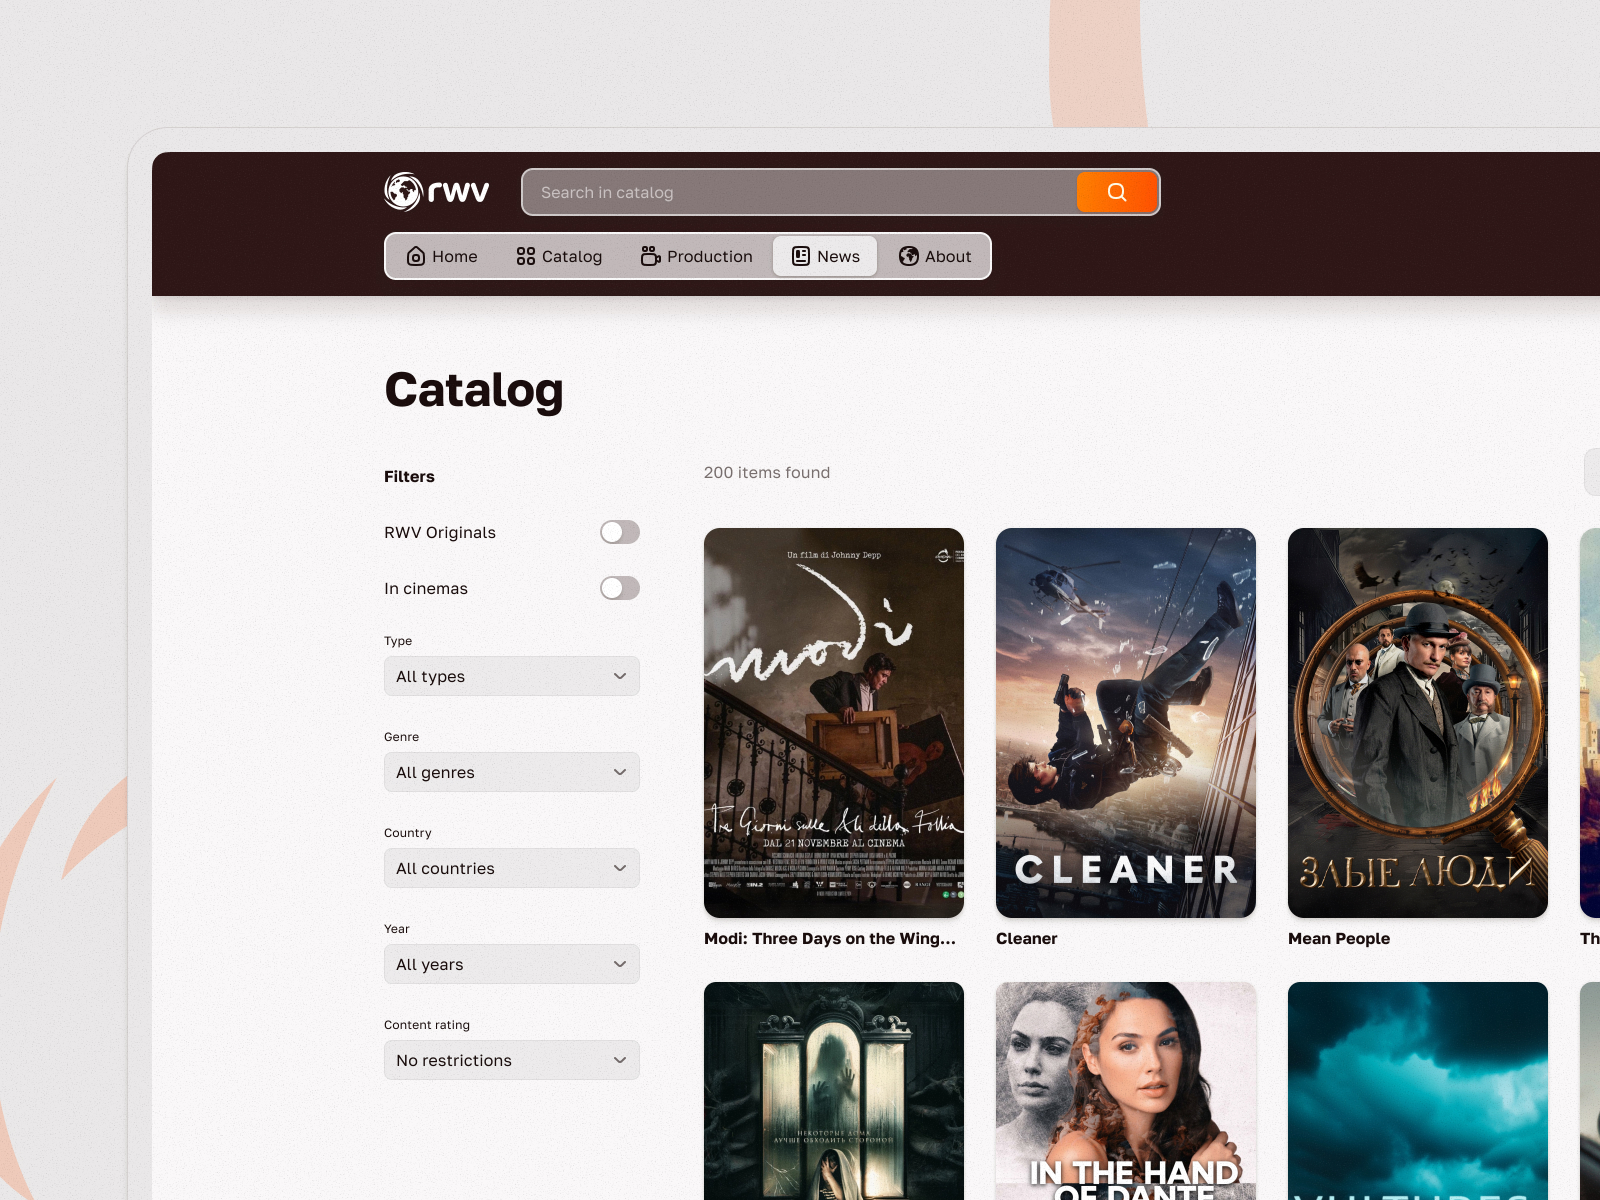The height and width of the screenshot is (1200, 1600).
Task: Click the Search in catalog field
Action: (x=800, y=192)
